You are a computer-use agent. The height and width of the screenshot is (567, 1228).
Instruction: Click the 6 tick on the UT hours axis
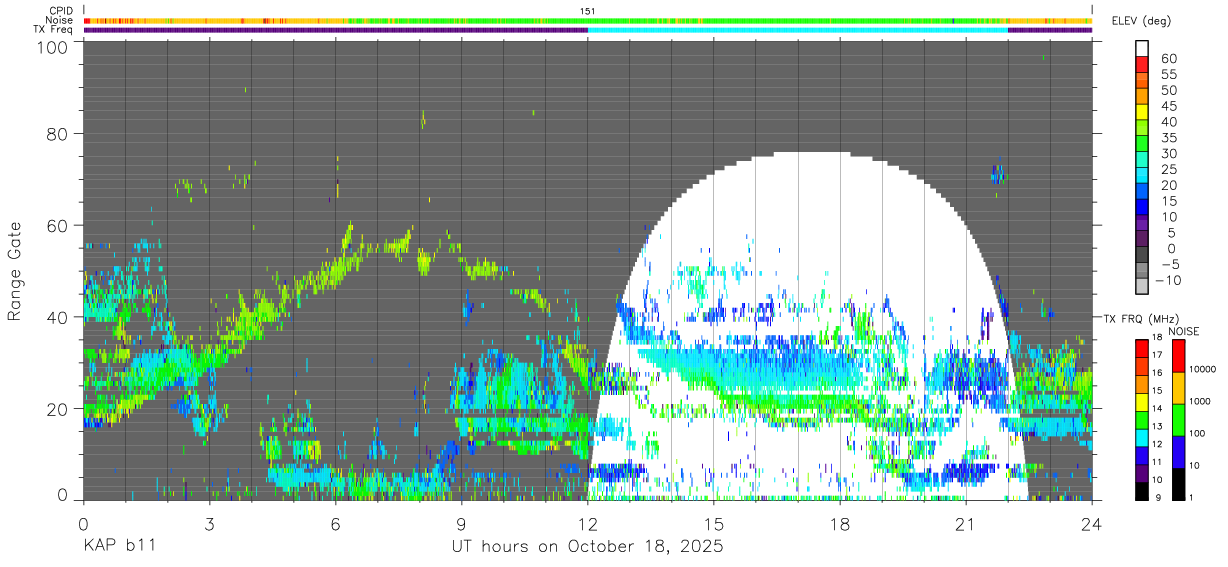point(335,524)
